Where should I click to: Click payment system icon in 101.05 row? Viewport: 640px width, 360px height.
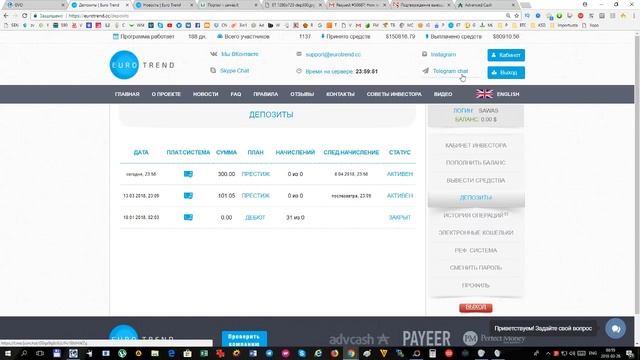point(188,196)
